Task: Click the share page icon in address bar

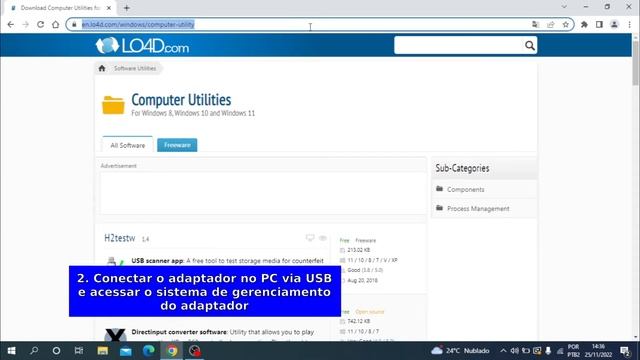Action: coord(551,24)
